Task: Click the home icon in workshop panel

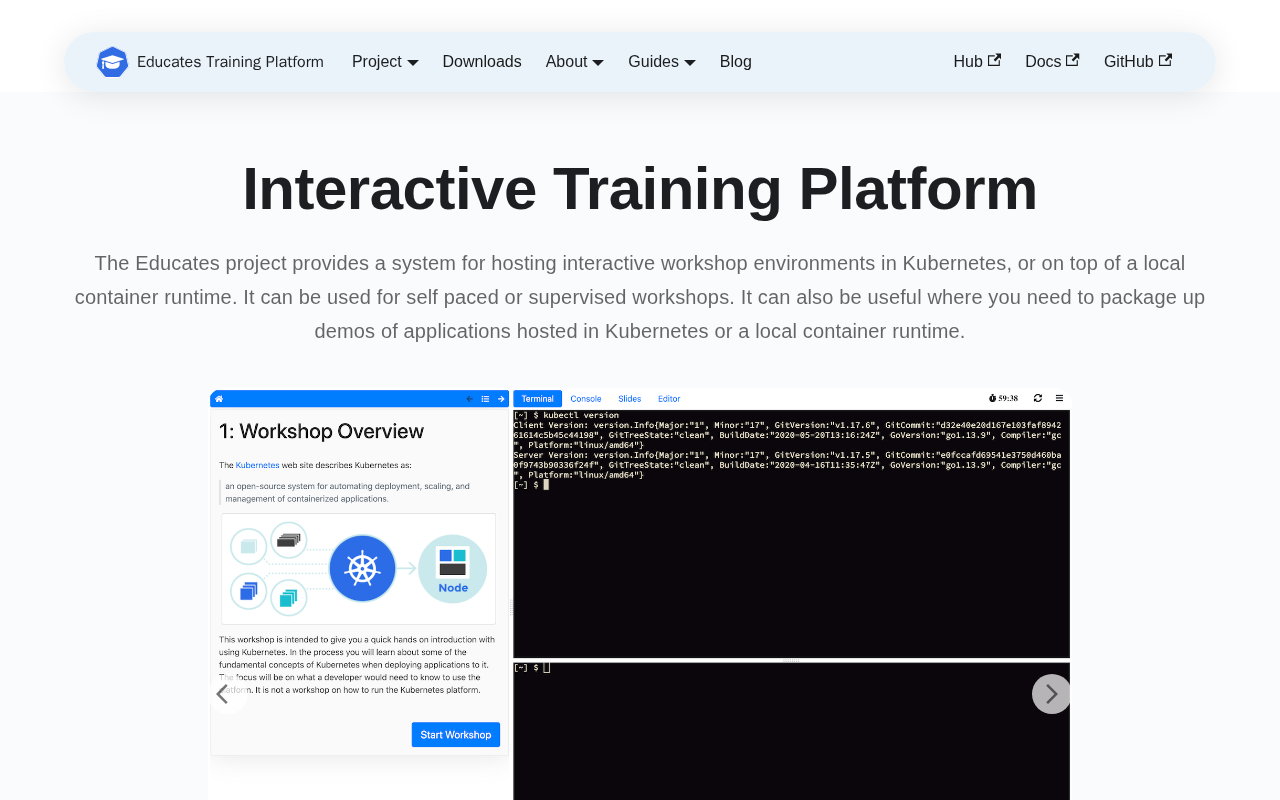Action: pos(219,399)
